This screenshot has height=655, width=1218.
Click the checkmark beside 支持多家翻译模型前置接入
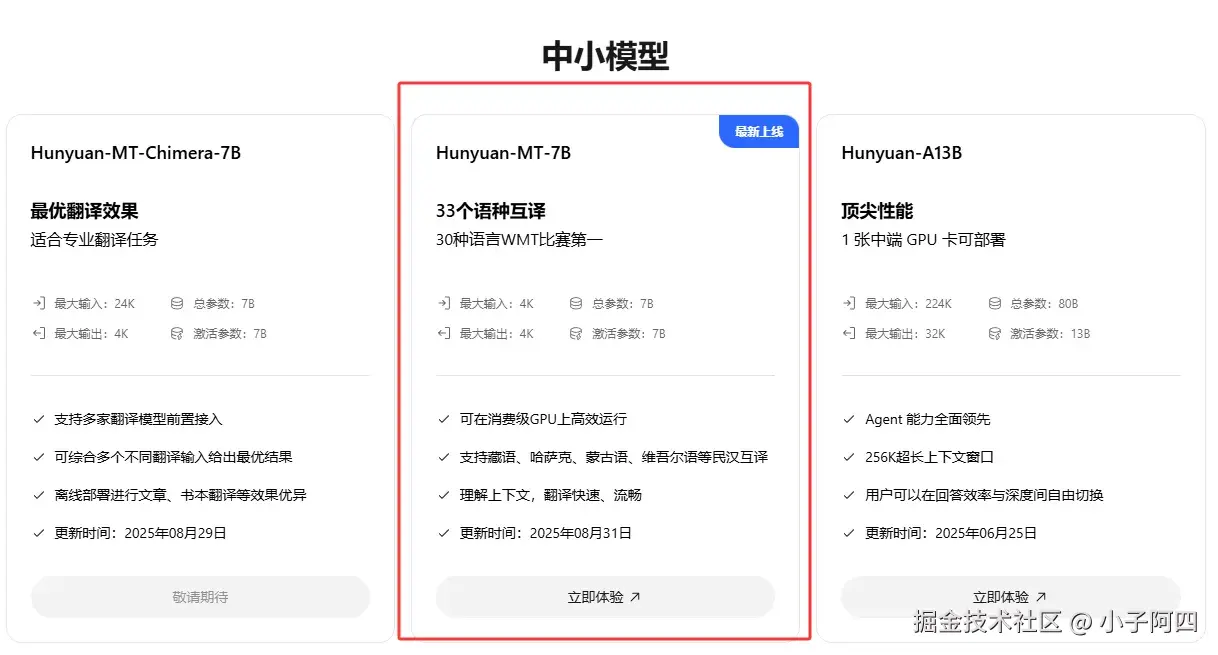(38, 419)
